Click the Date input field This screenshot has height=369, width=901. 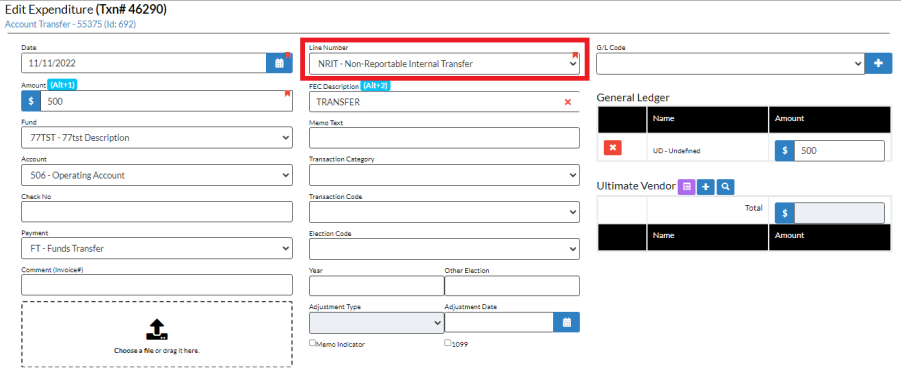pos(144,63)
